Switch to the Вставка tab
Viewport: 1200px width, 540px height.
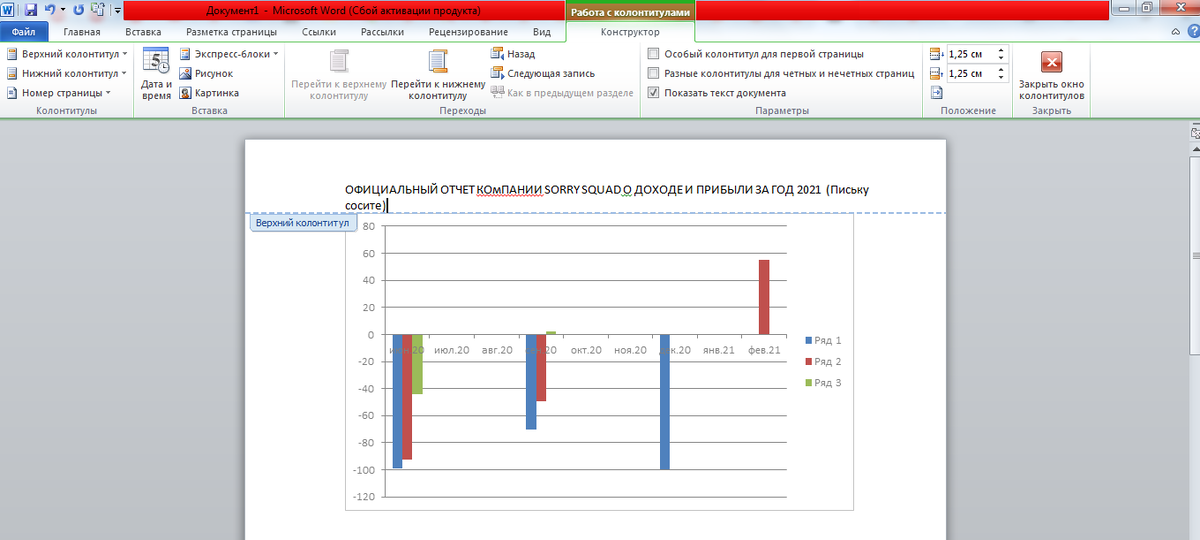(x=143, y=32)
